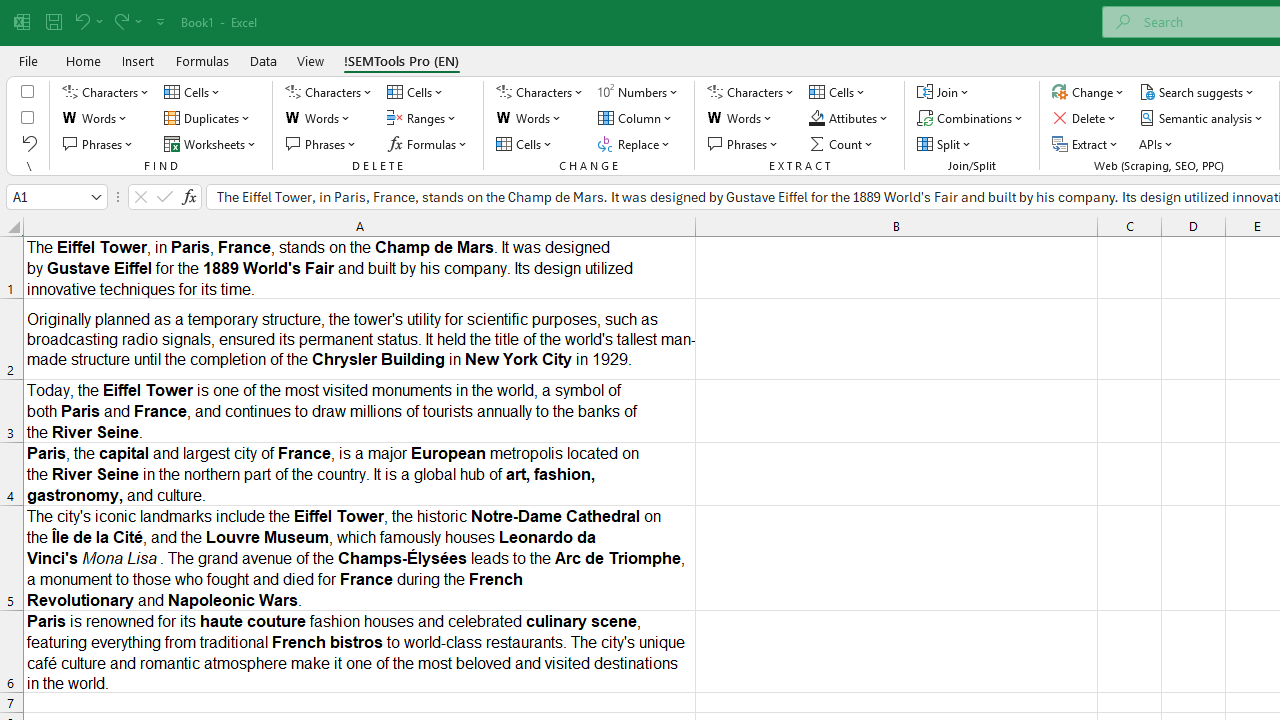Viewport: 1280px width, 720px height.
Task: Select the Combinations tool
Action: coord(970,118)
